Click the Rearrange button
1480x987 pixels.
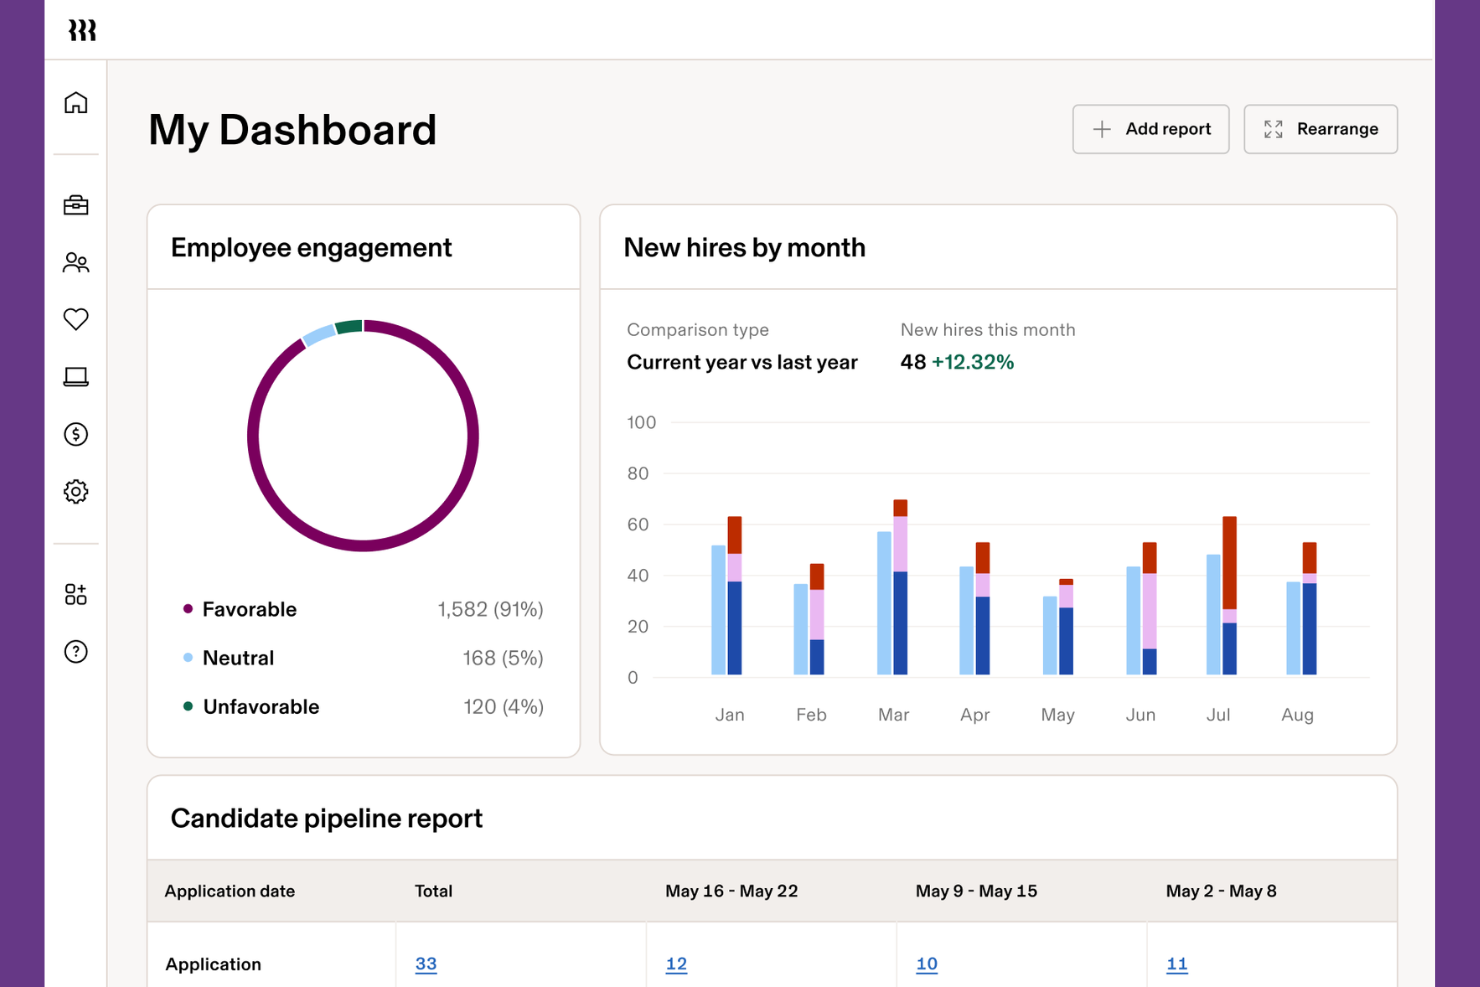(1321, 129)
